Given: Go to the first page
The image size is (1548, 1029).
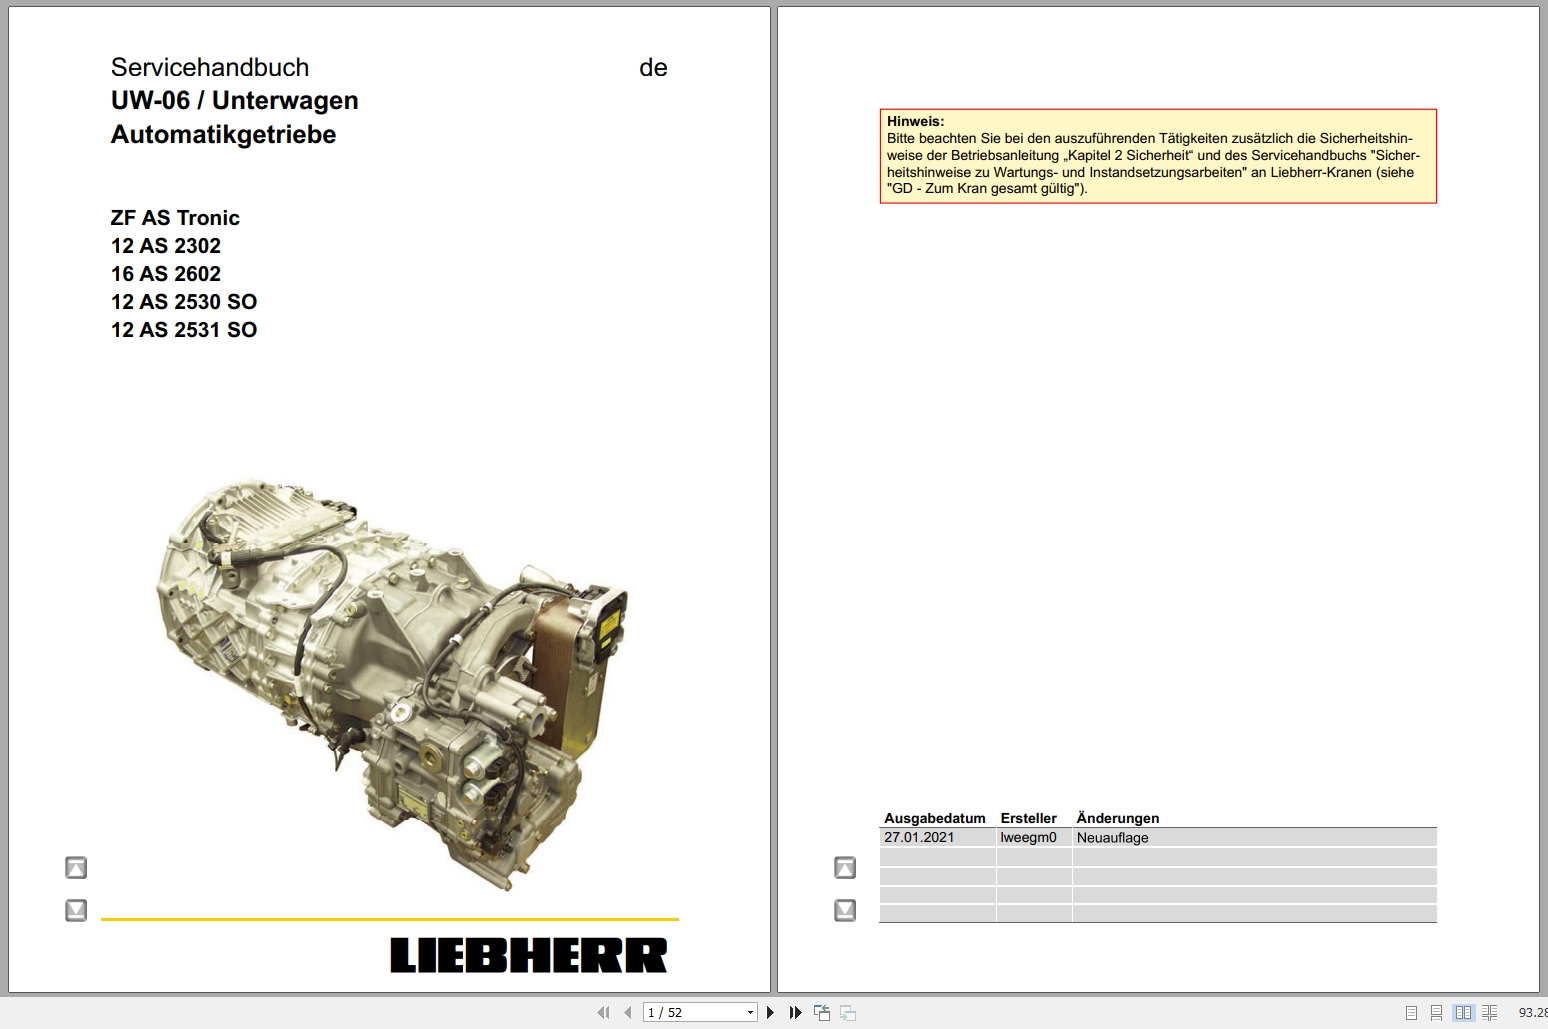Looking at the screenshot, I should (x=603, y=1013).
